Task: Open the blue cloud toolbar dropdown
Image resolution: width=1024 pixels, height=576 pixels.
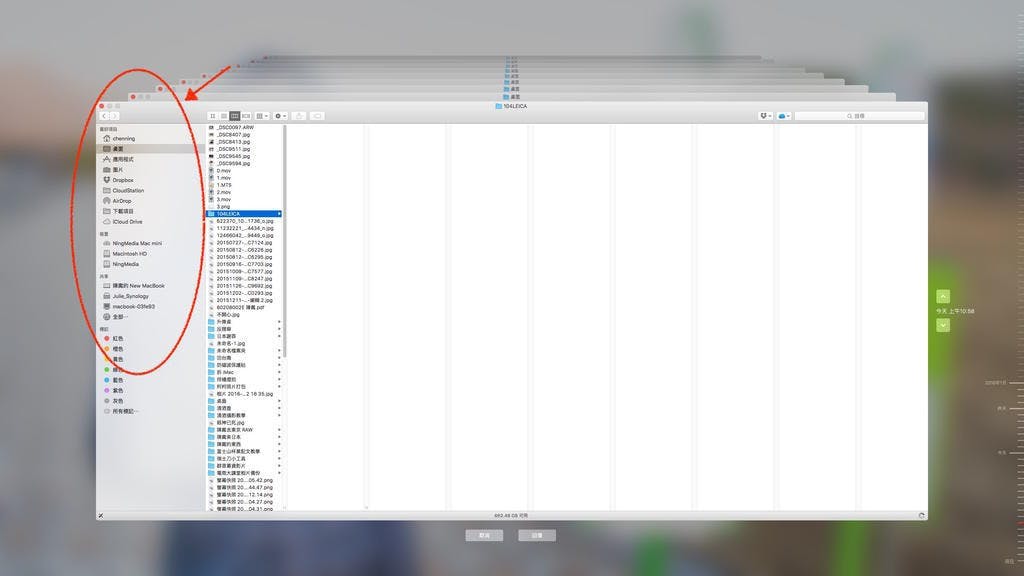Action: [x=784, y=116]
